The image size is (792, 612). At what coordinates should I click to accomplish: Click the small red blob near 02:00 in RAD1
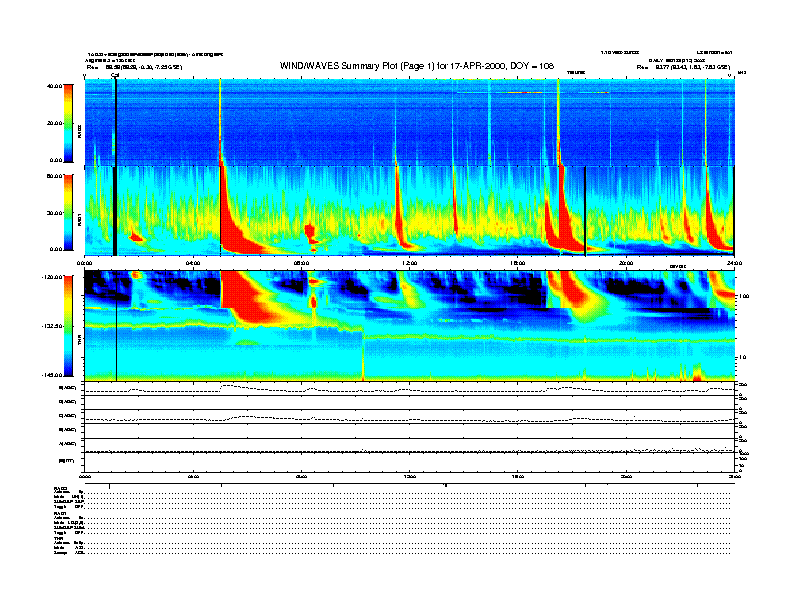tap(136, 237)
